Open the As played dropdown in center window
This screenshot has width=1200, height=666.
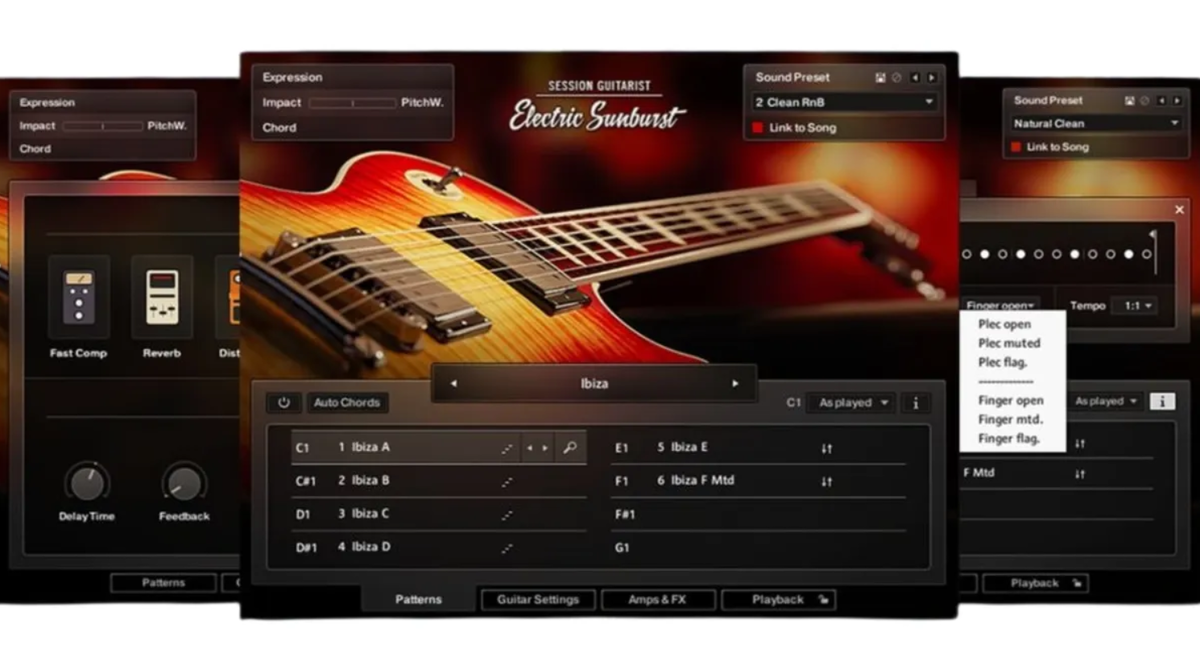(851, 403)
